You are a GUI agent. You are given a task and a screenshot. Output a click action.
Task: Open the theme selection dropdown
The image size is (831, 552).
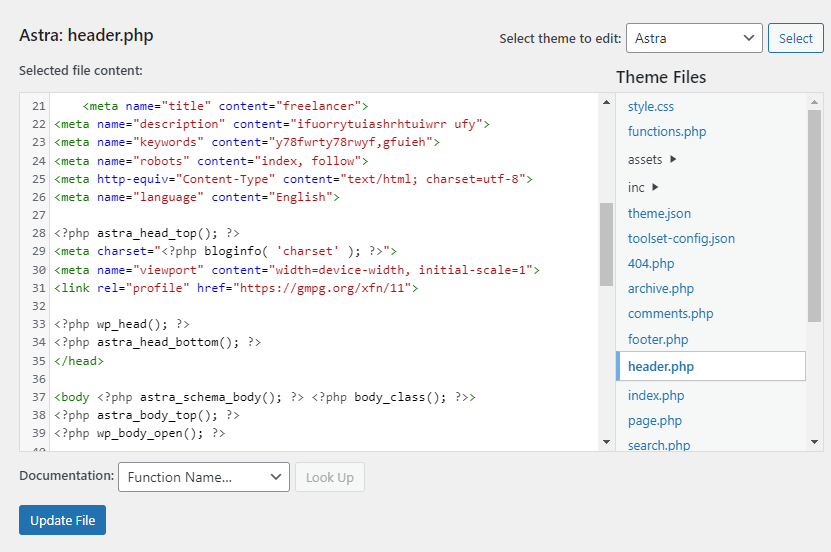(694, 38)
